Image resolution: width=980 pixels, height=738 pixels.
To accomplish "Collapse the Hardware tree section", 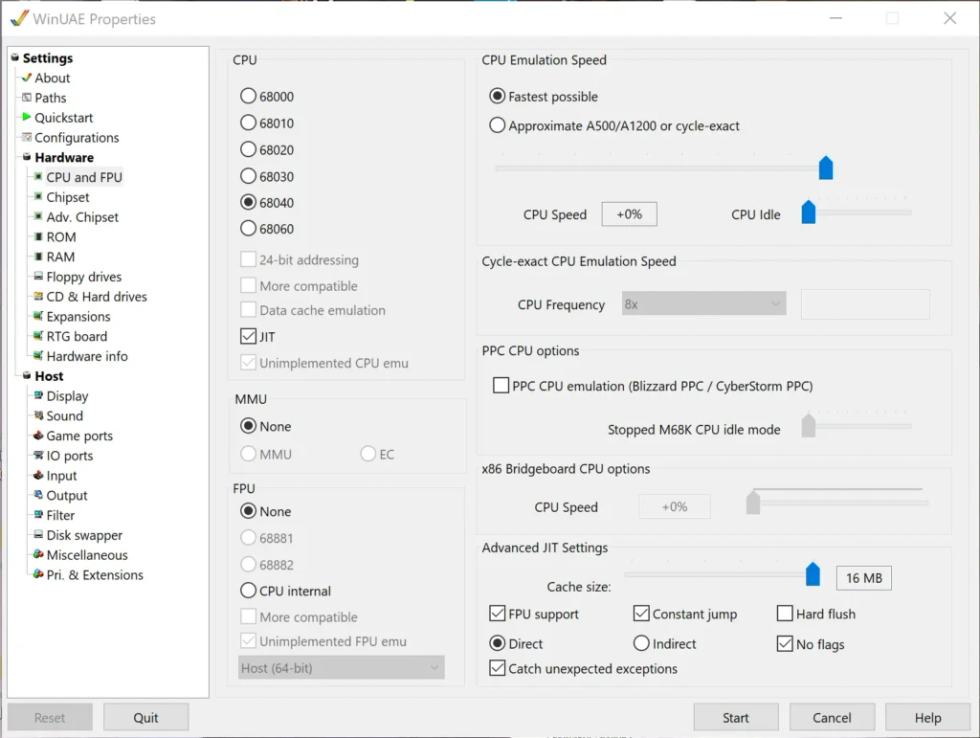I will 27,157.
